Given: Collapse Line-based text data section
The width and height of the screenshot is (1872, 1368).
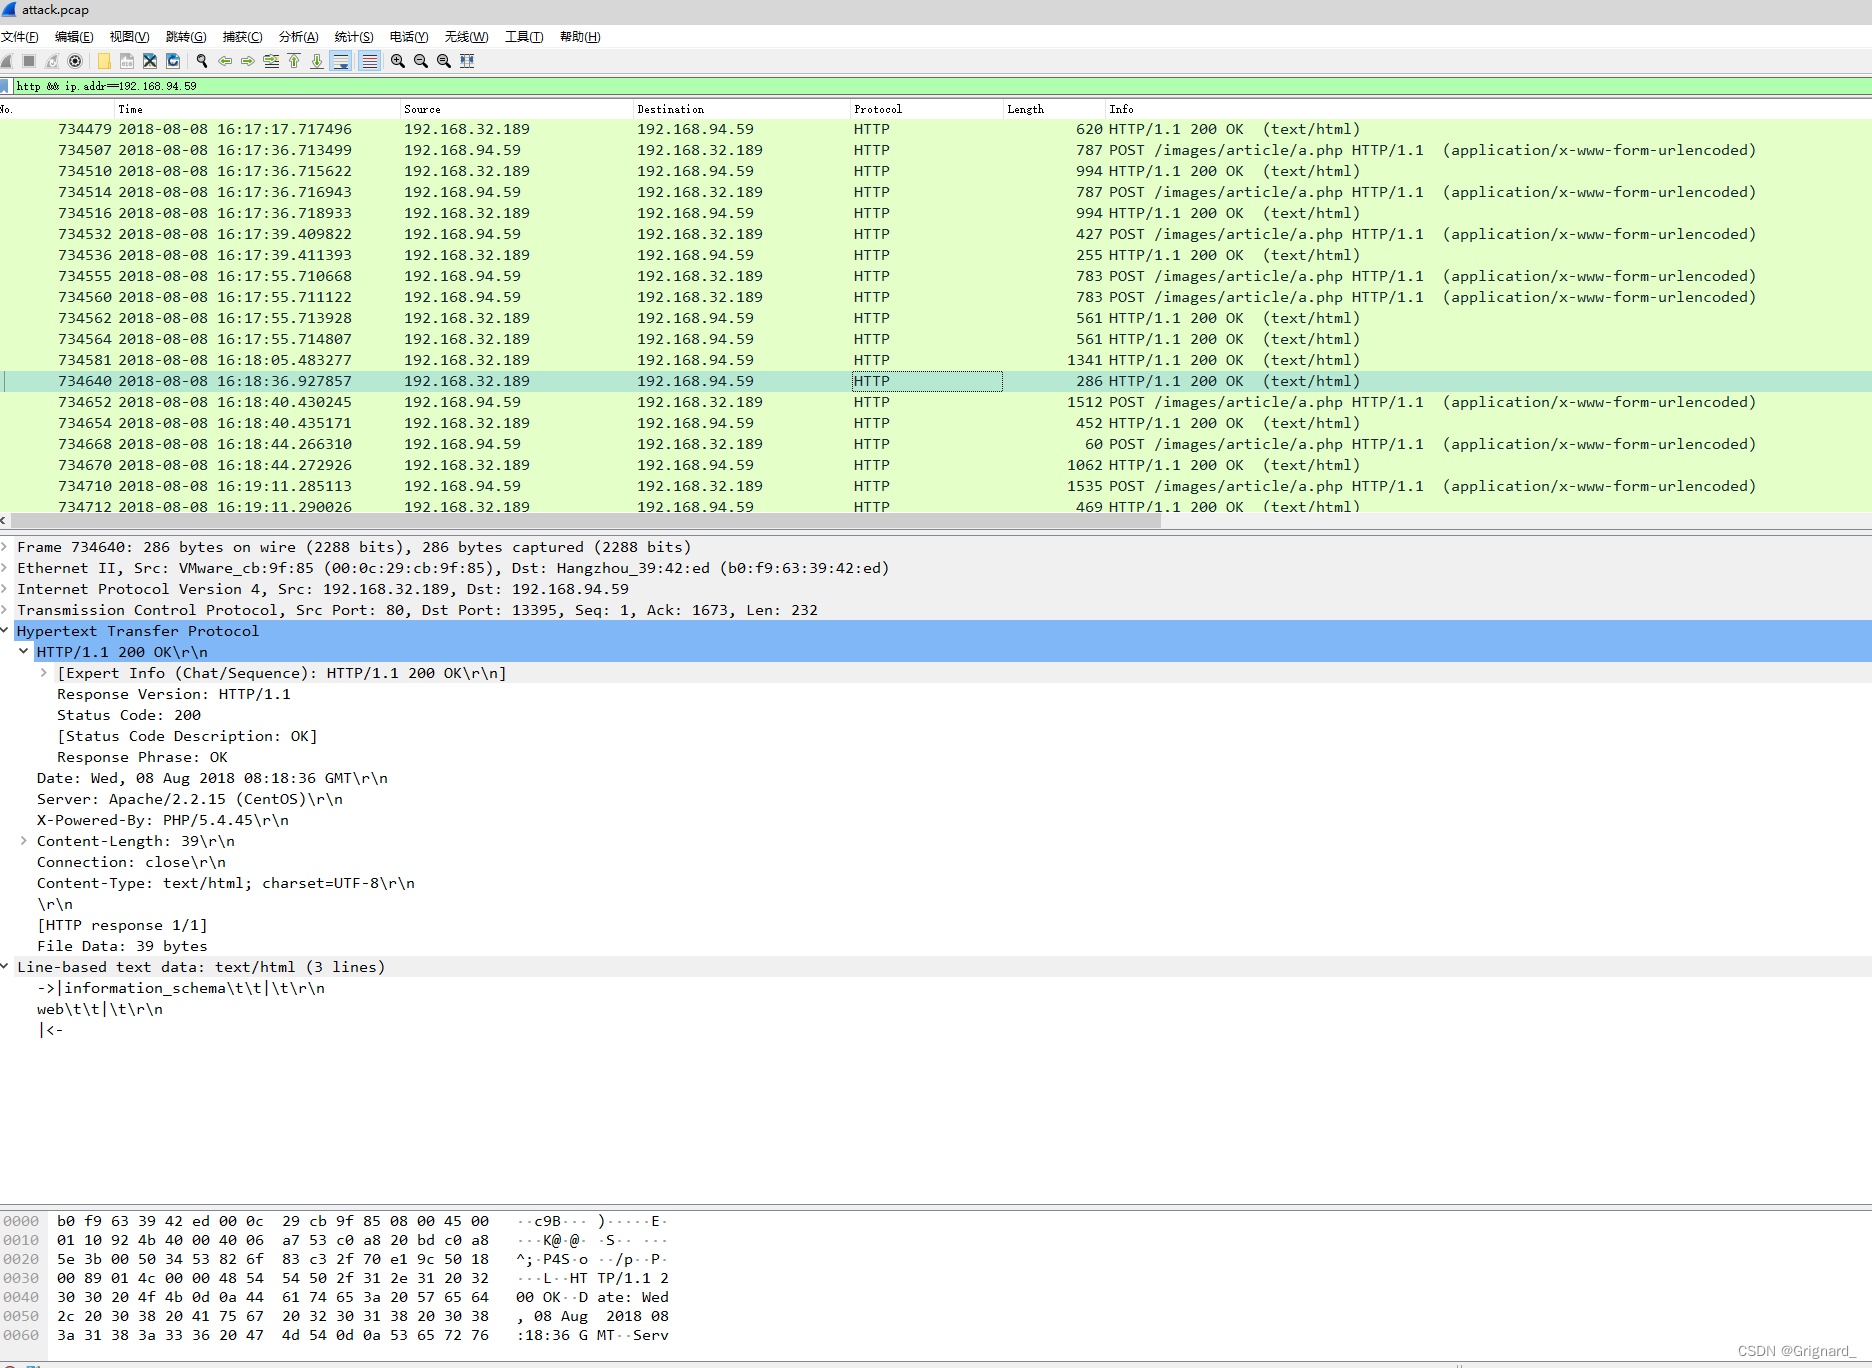Looking at the screenshot, I should (x=5, y=967).
